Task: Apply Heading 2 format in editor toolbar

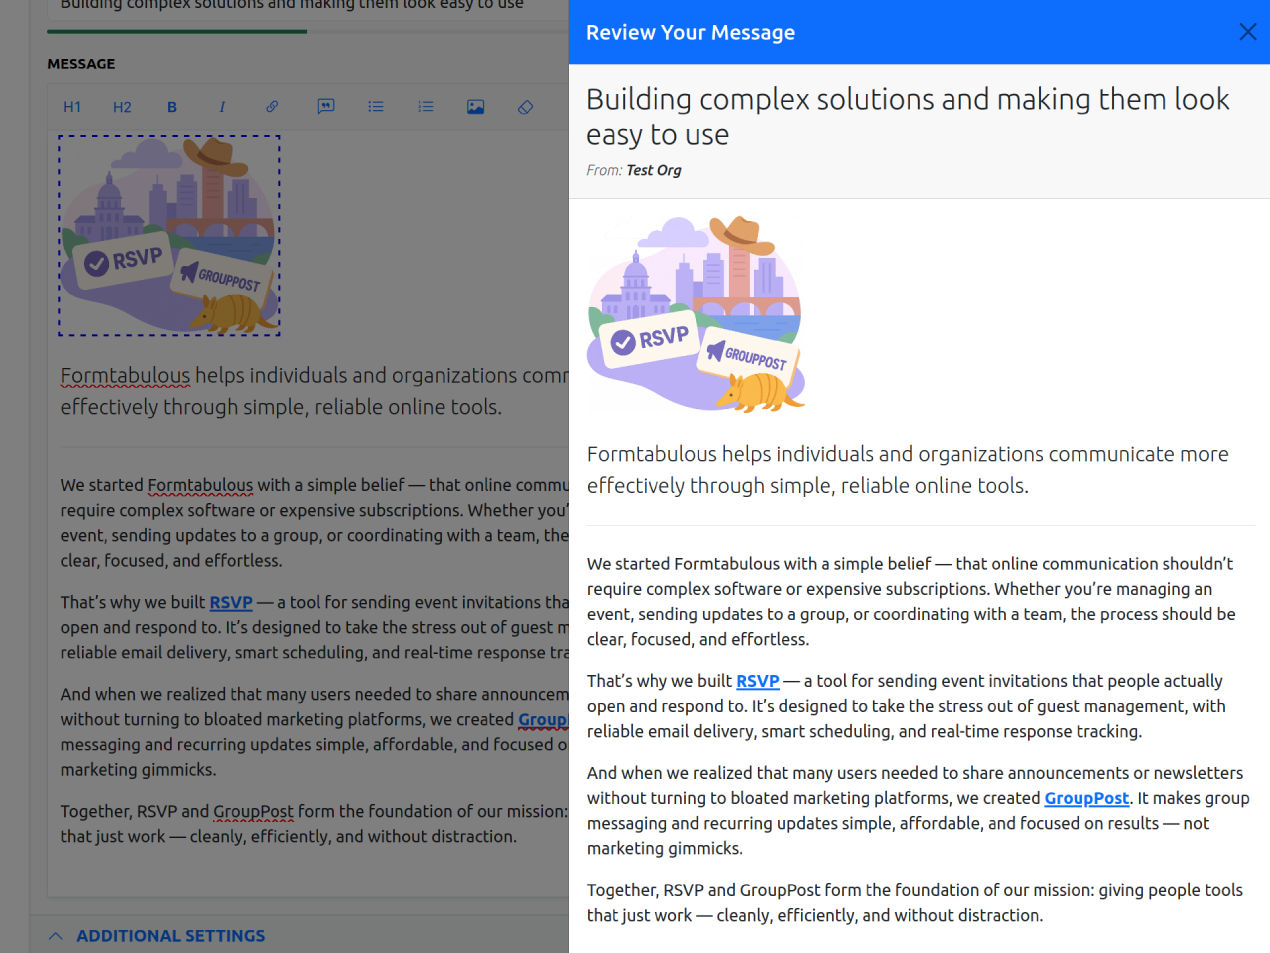Action: coord(122,107)
